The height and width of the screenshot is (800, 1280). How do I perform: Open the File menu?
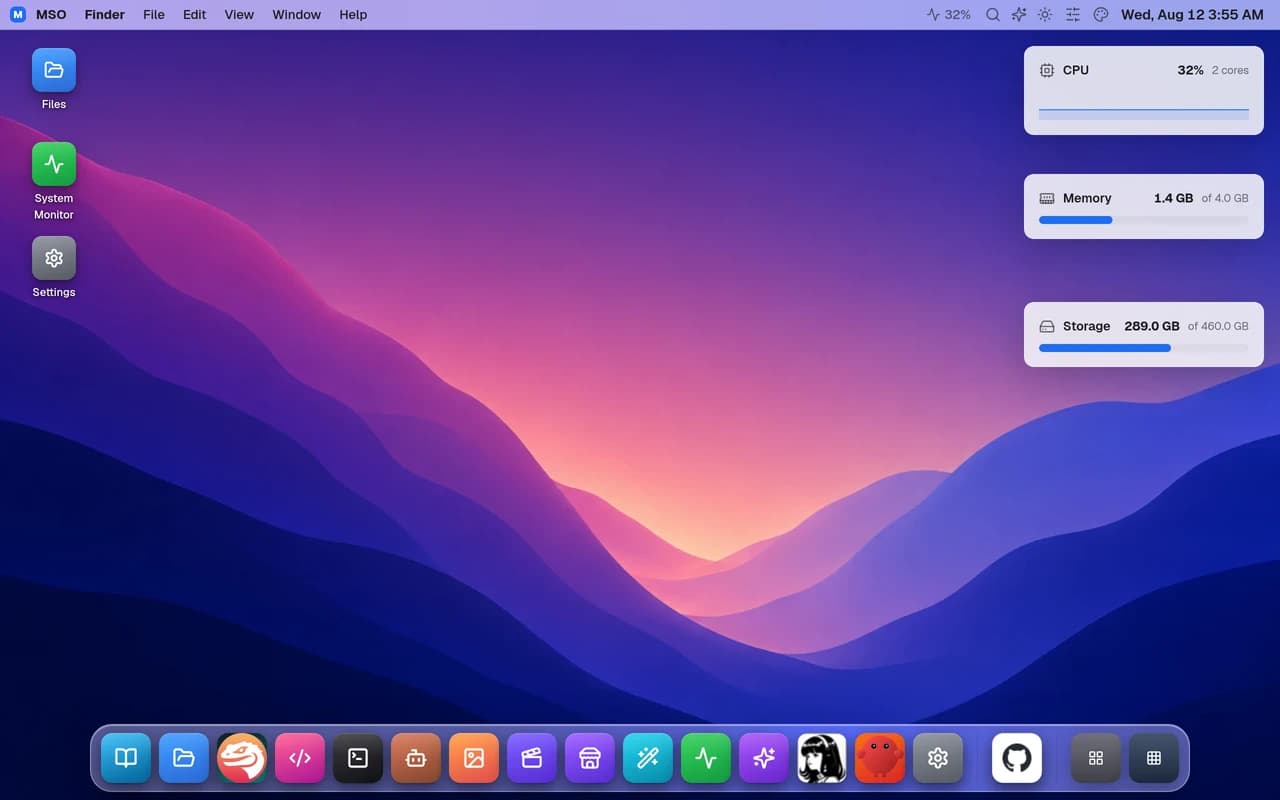[x=154, y=15]
